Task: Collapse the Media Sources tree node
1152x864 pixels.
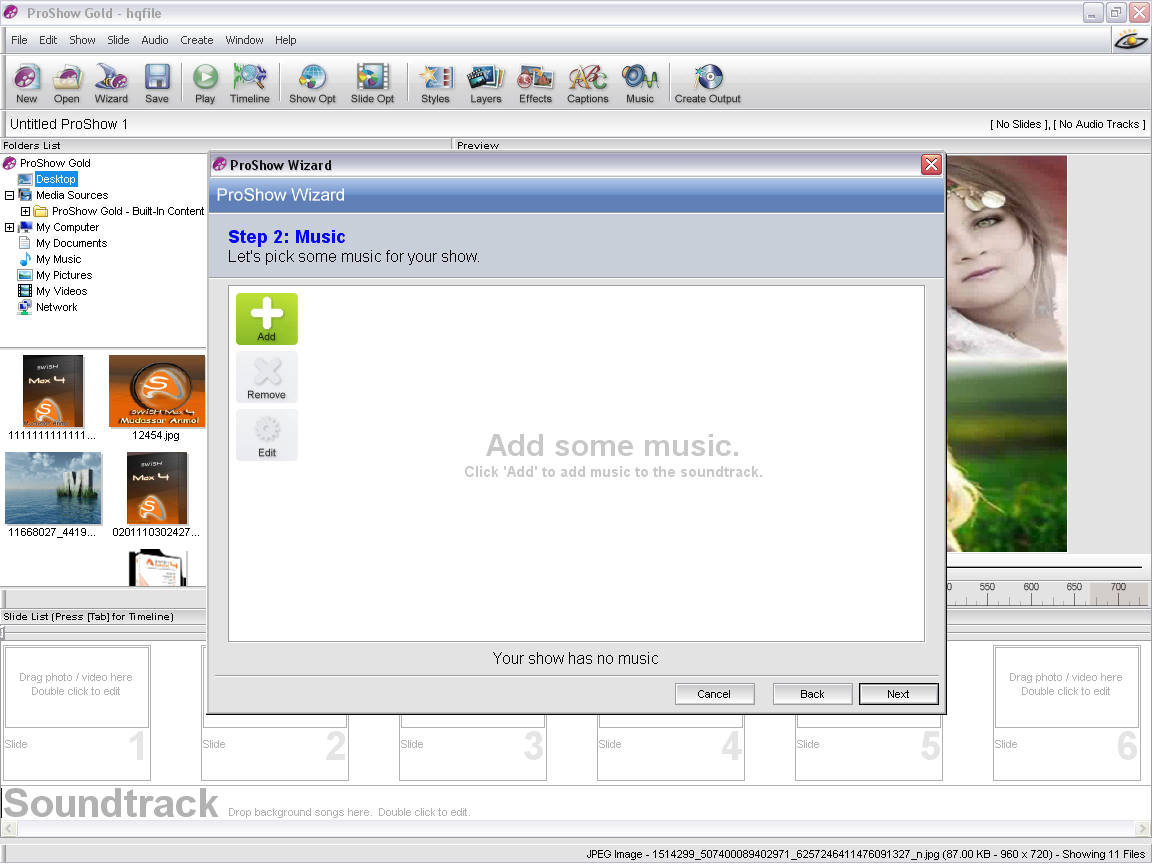Action: point(10,195)
